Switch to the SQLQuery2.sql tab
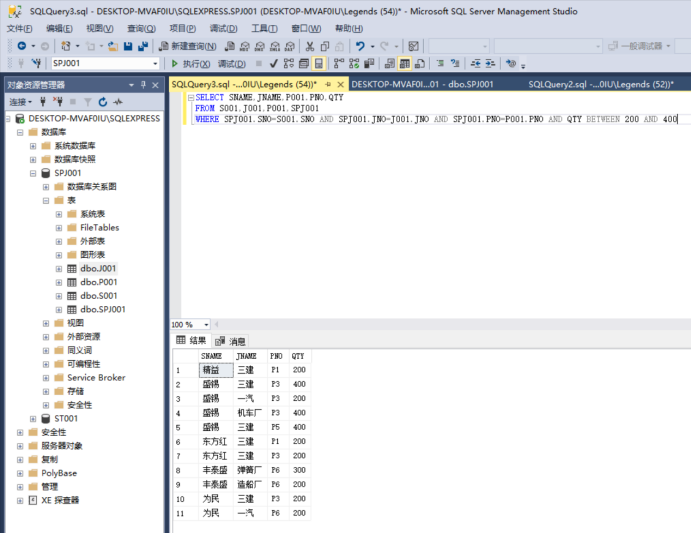This screenshot has height=533, width=692. pyautogui.click(x=601, y=84)
